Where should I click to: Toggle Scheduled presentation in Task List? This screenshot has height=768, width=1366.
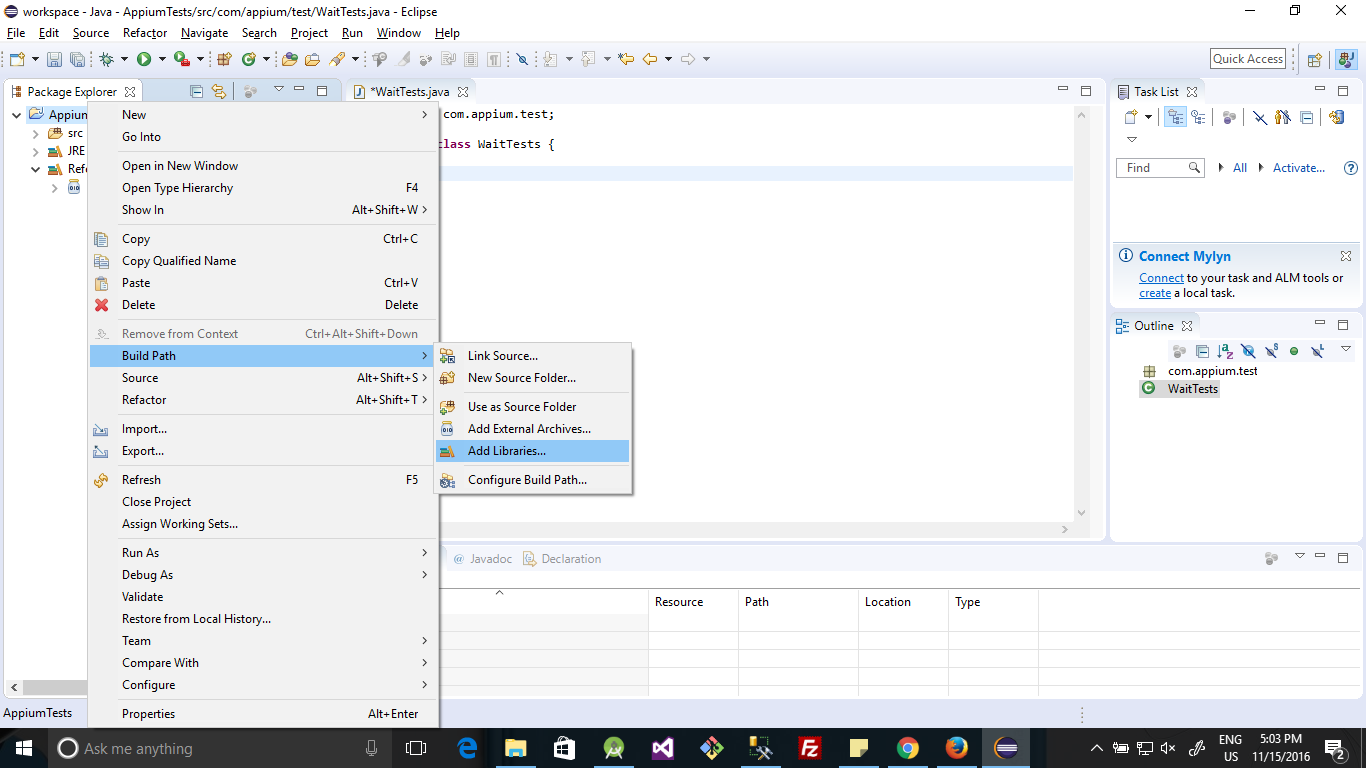point(1198,117)
